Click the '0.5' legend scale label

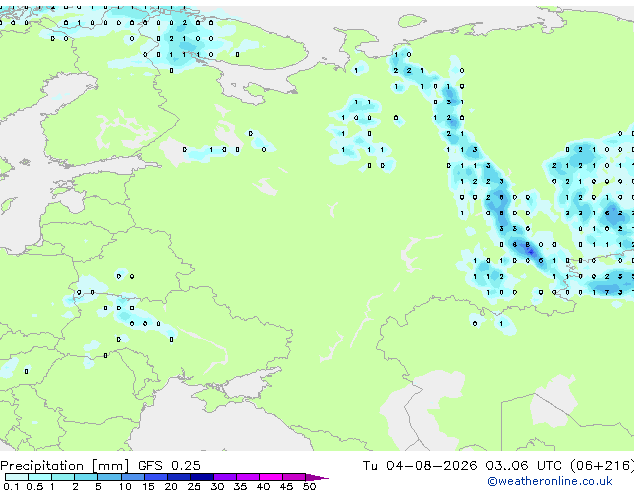pos(34,486)
